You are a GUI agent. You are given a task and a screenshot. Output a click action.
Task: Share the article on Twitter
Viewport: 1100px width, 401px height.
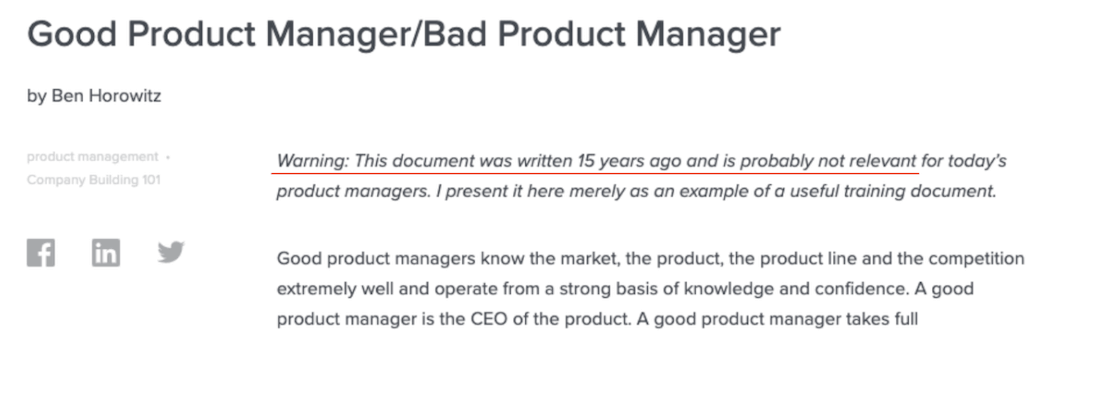(171, 252)
